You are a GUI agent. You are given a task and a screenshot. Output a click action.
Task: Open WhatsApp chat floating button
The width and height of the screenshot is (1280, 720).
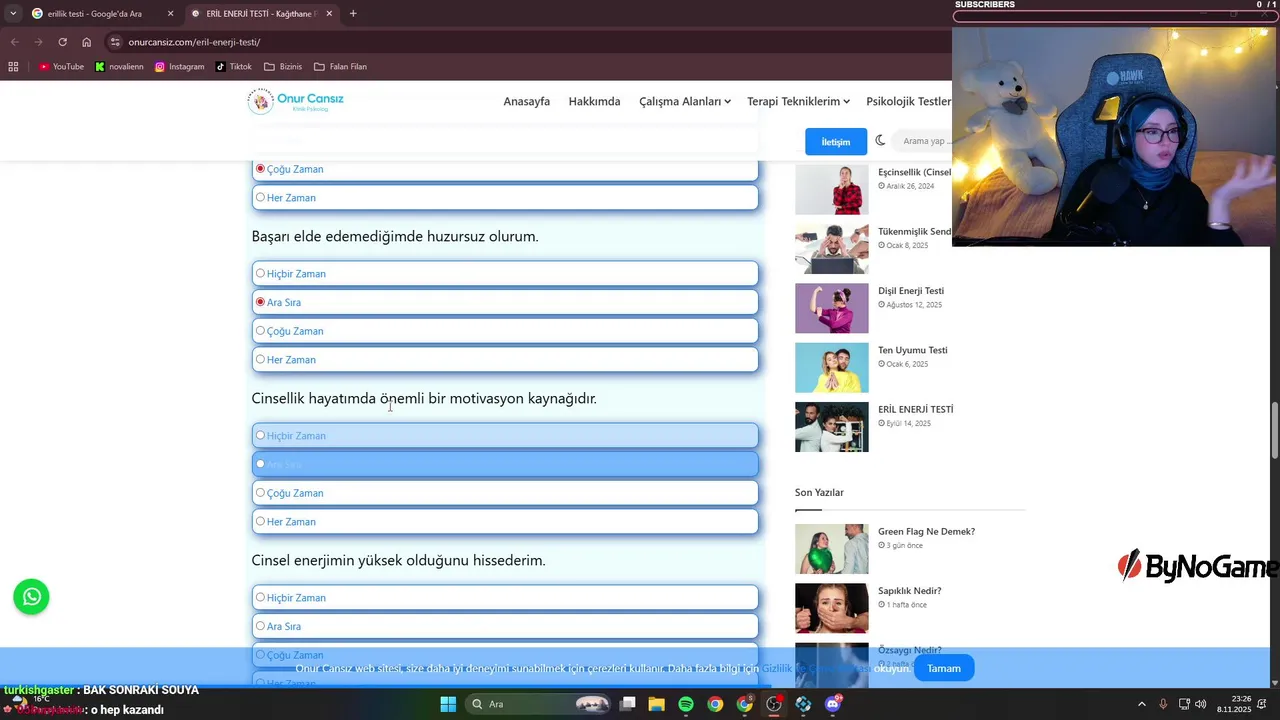tap(31, 597)
